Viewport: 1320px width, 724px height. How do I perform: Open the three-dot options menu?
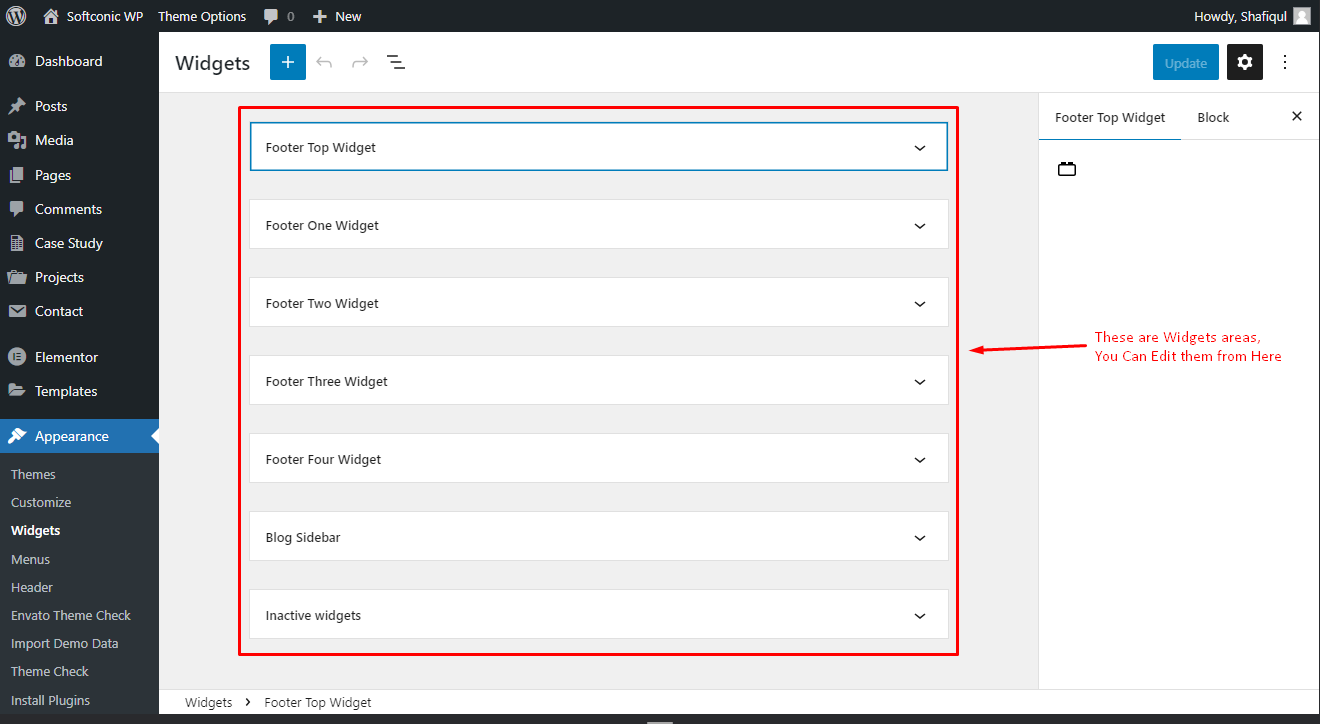1285,62
